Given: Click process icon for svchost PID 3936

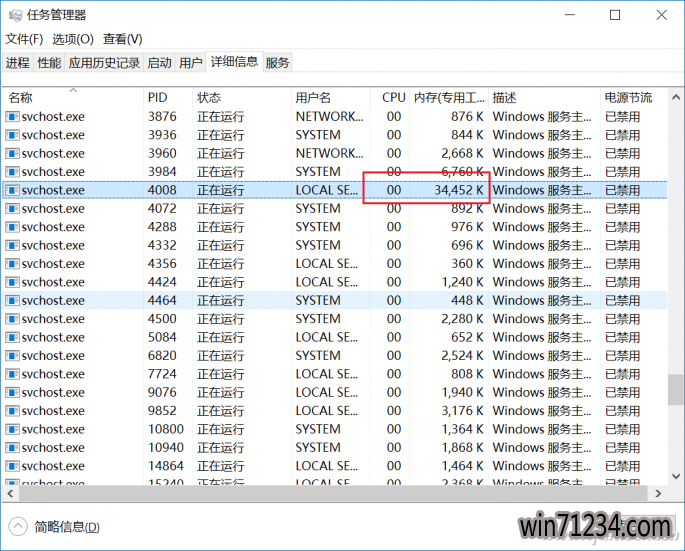Looking at the screenshot, I should 12,135.
